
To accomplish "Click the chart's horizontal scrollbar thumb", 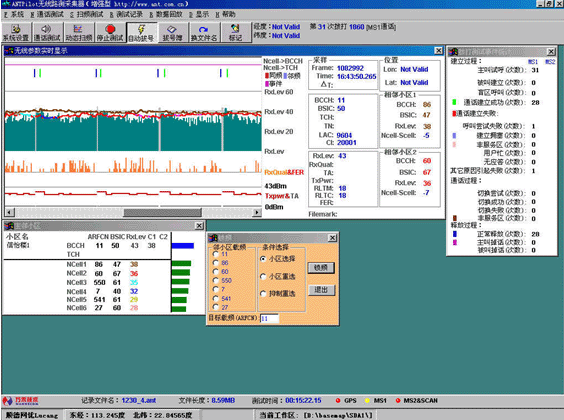I will pyautogui.click(x=162, y=212).
